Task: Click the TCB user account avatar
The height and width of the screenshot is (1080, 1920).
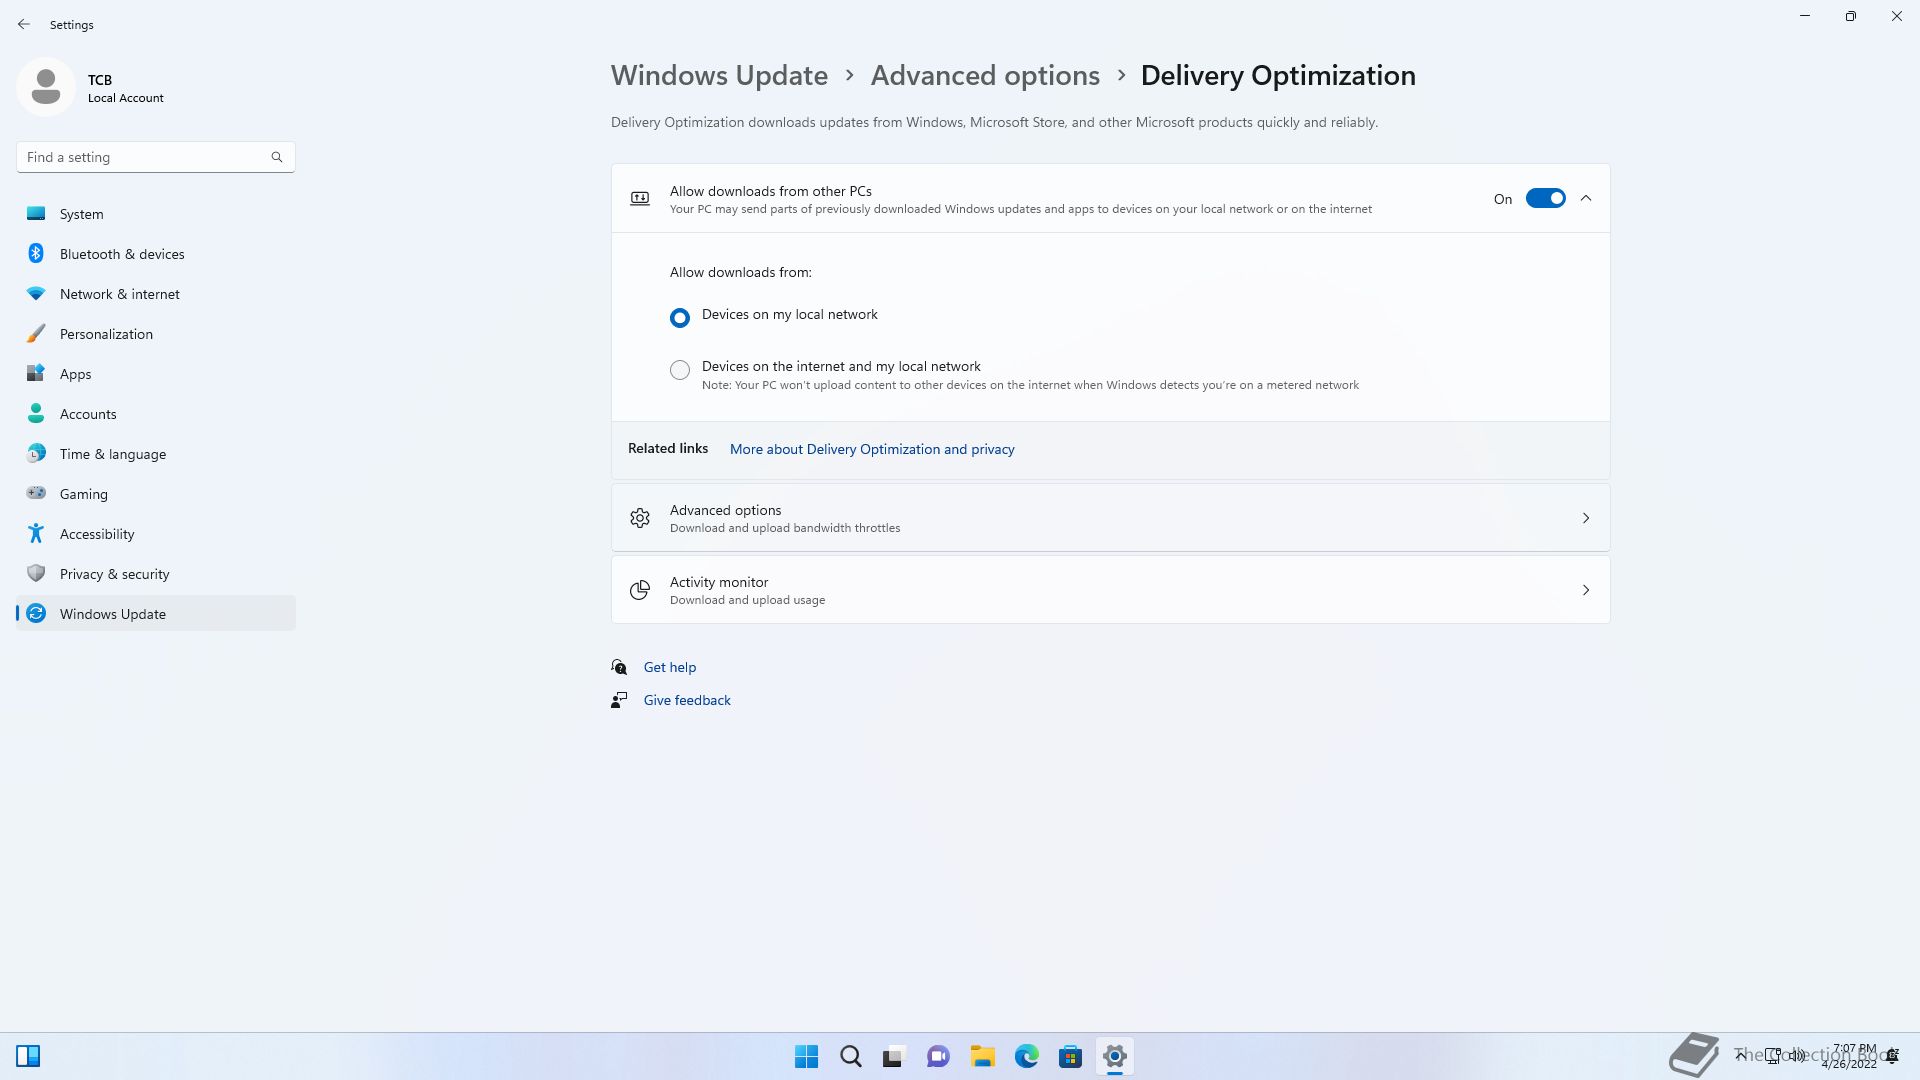Action: point(46,87)
